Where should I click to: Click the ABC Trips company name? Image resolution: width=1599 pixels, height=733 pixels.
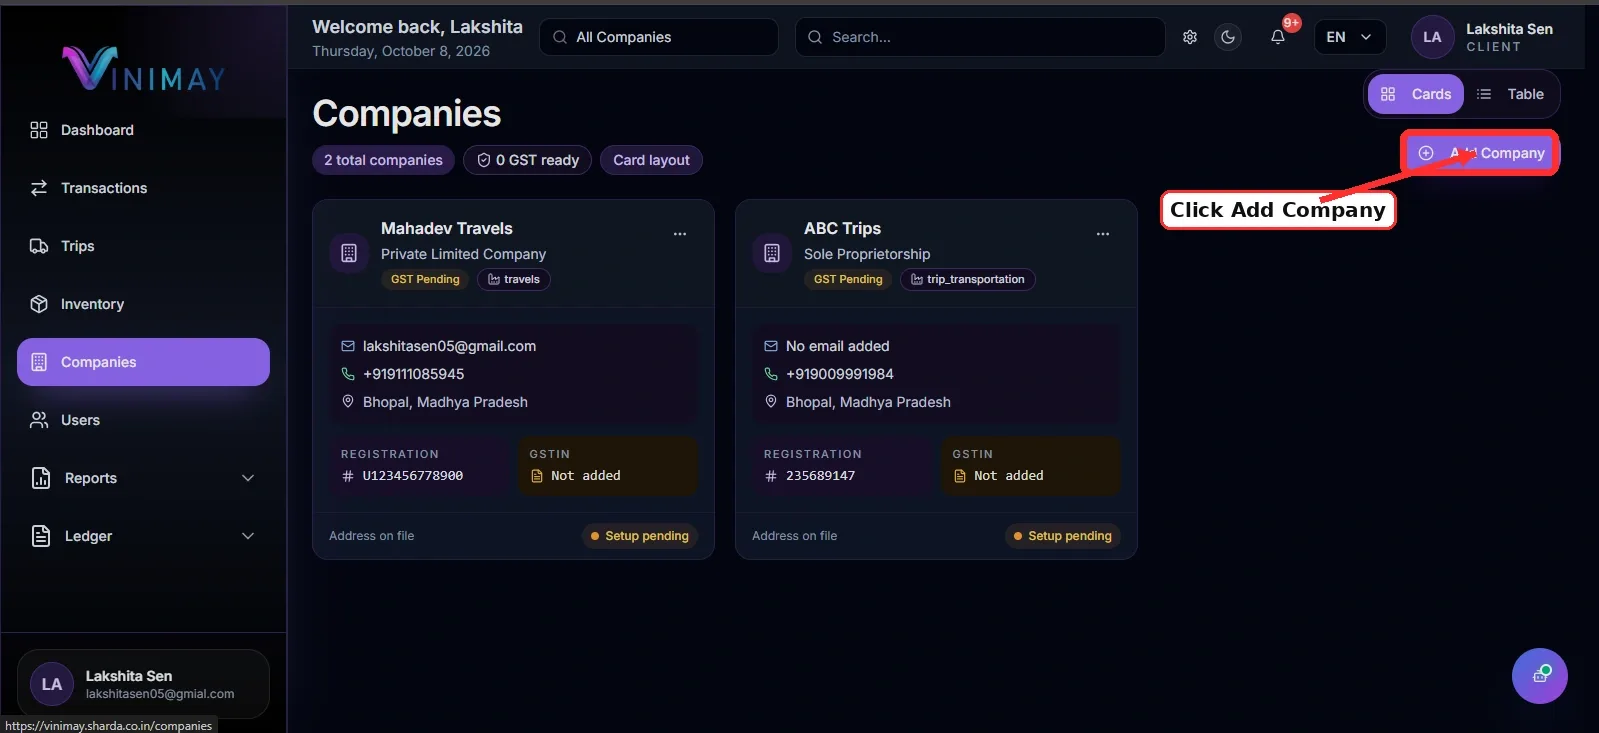842,228
